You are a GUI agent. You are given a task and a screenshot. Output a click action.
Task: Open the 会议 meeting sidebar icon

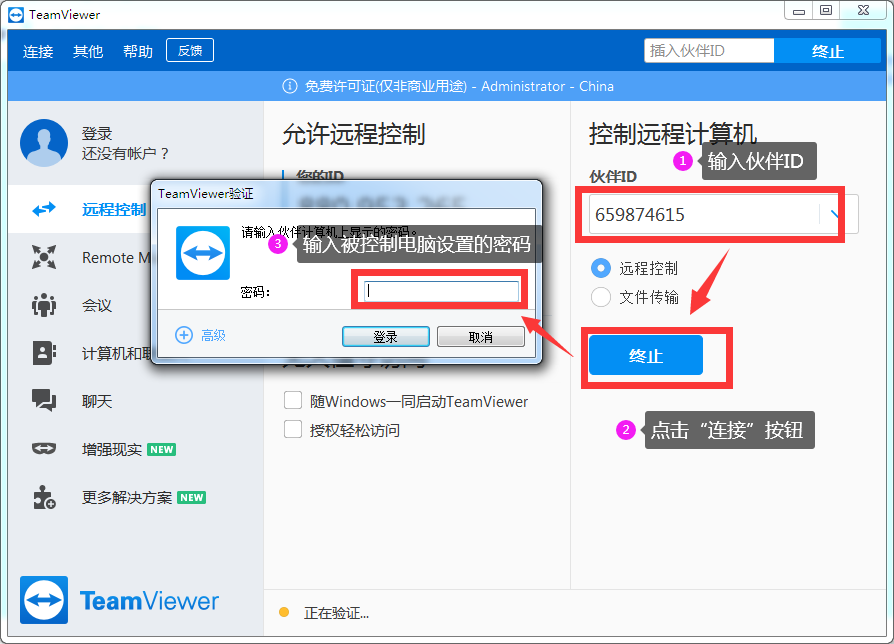coord(44,305)
